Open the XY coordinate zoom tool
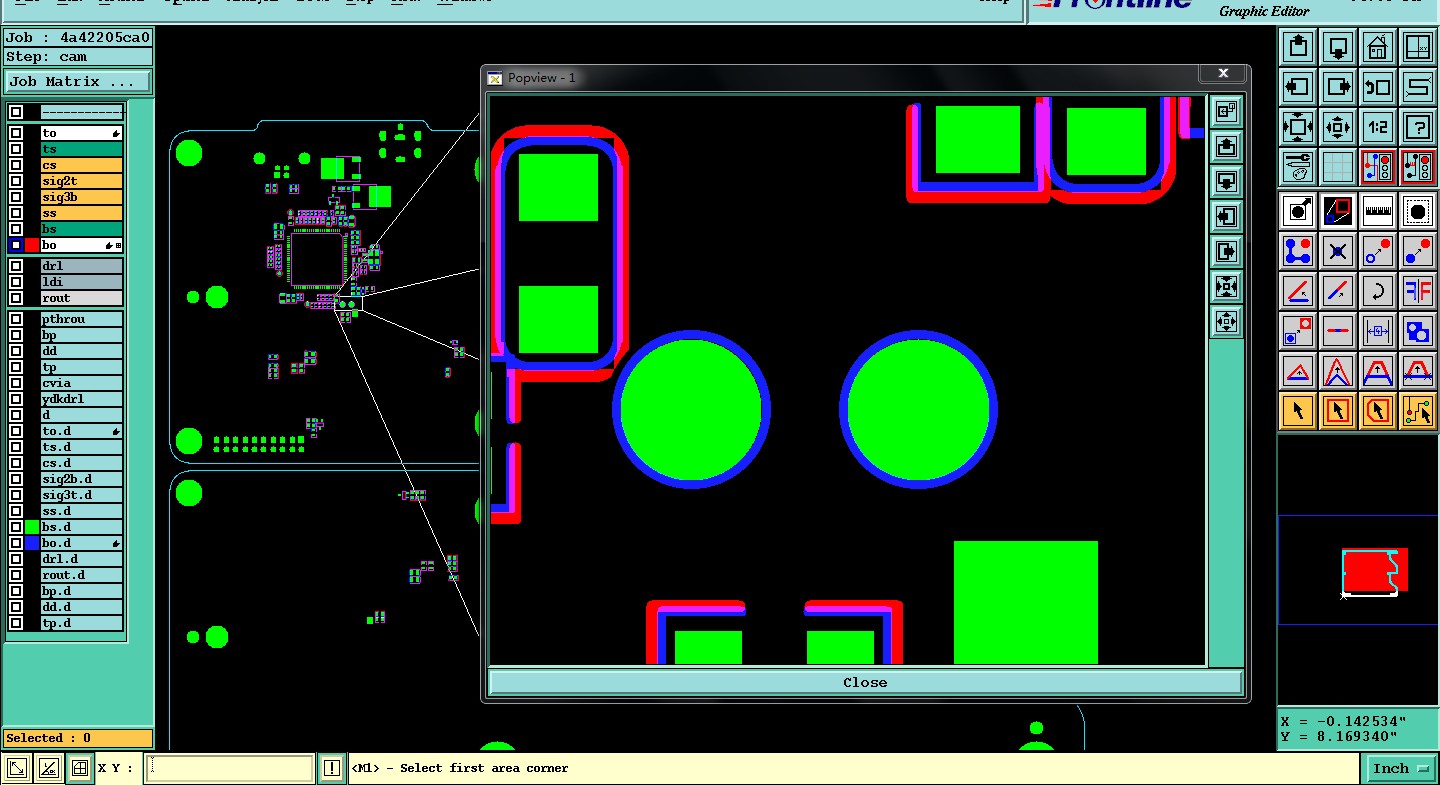Image resolution: width=1440 pixels, height=785 pixels. [x=1418, y=46]
